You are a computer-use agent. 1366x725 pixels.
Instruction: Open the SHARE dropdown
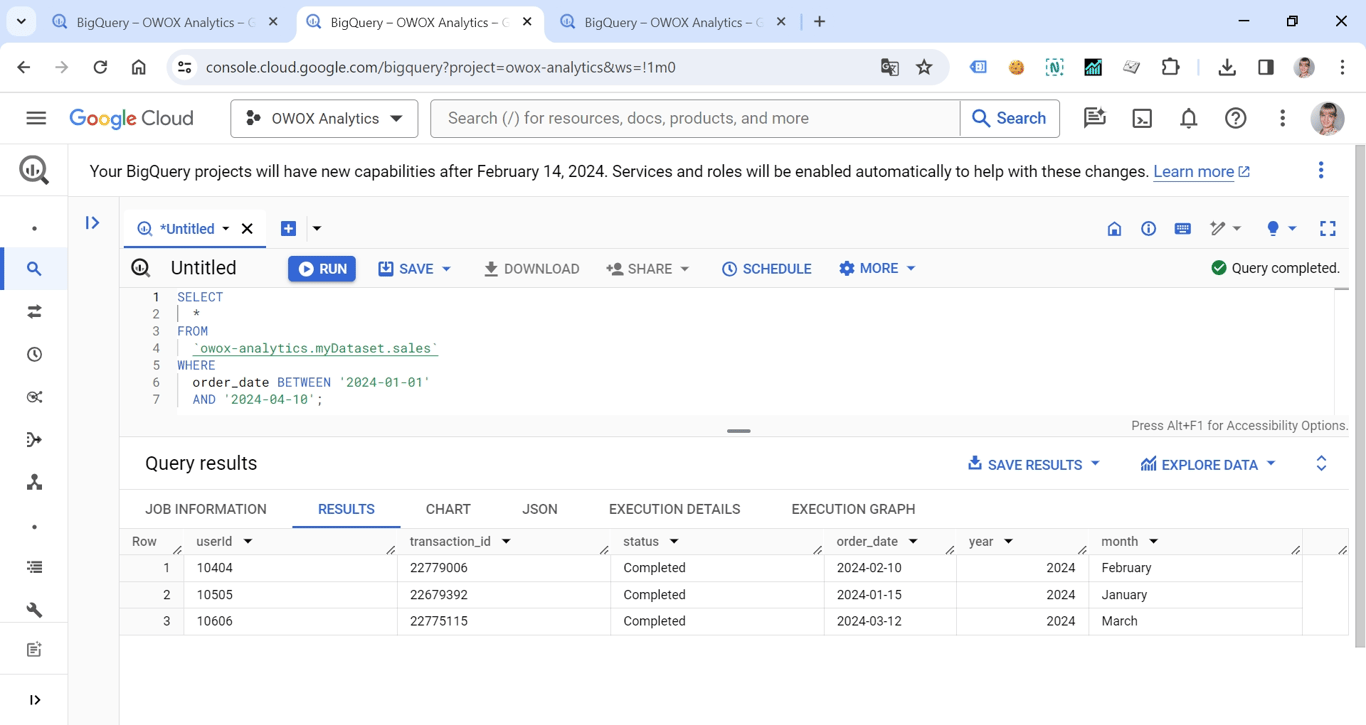(648, 269)
